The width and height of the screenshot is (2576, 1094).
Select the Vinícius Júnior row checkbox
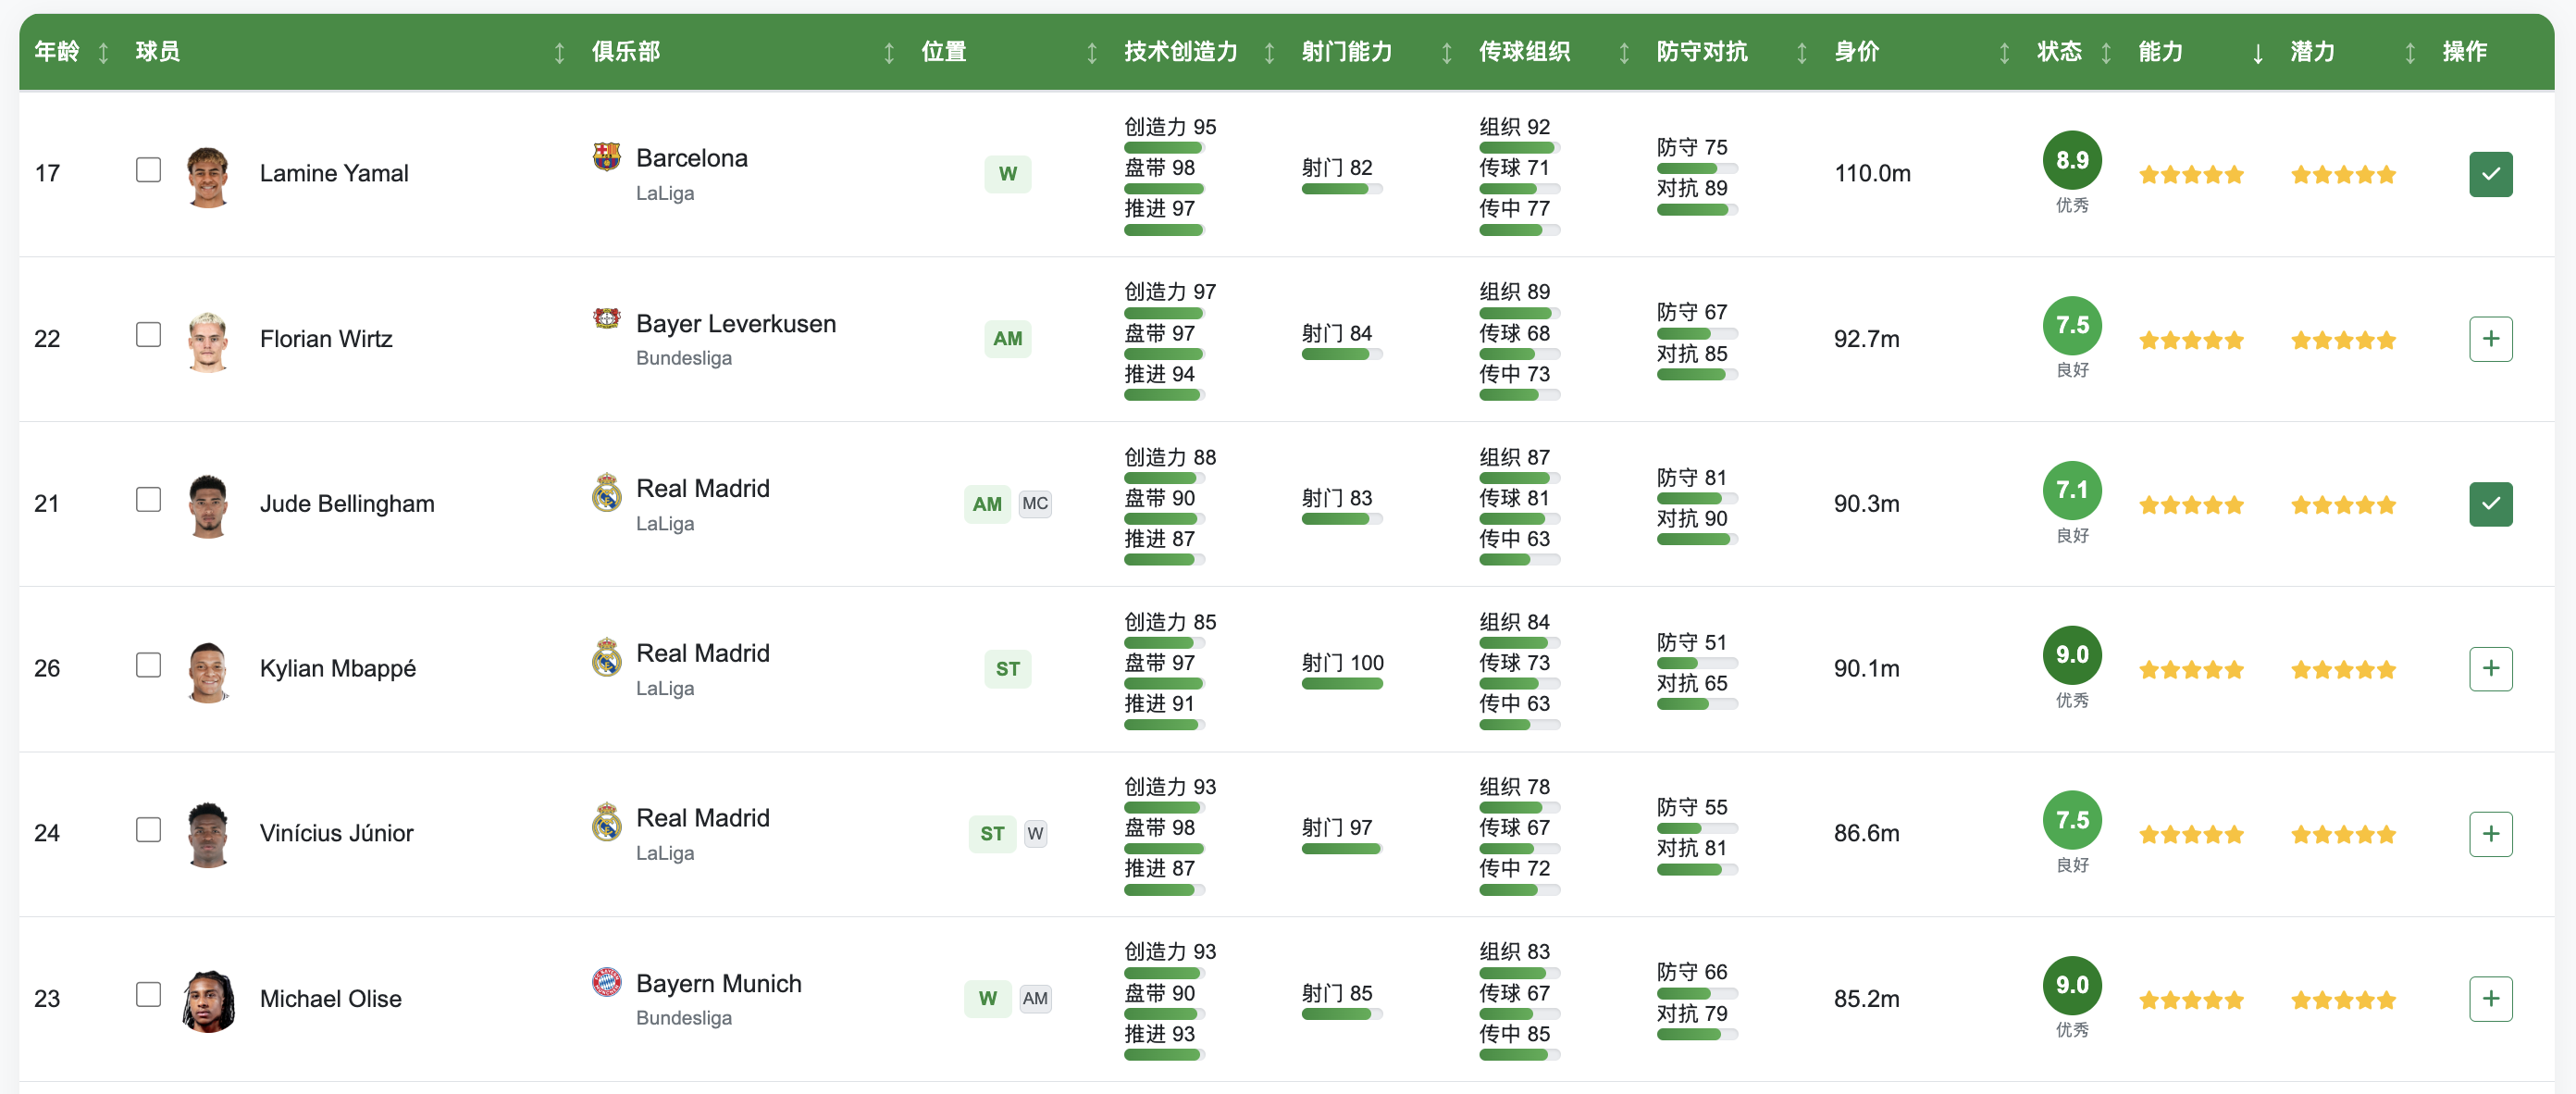pos(148,830)
